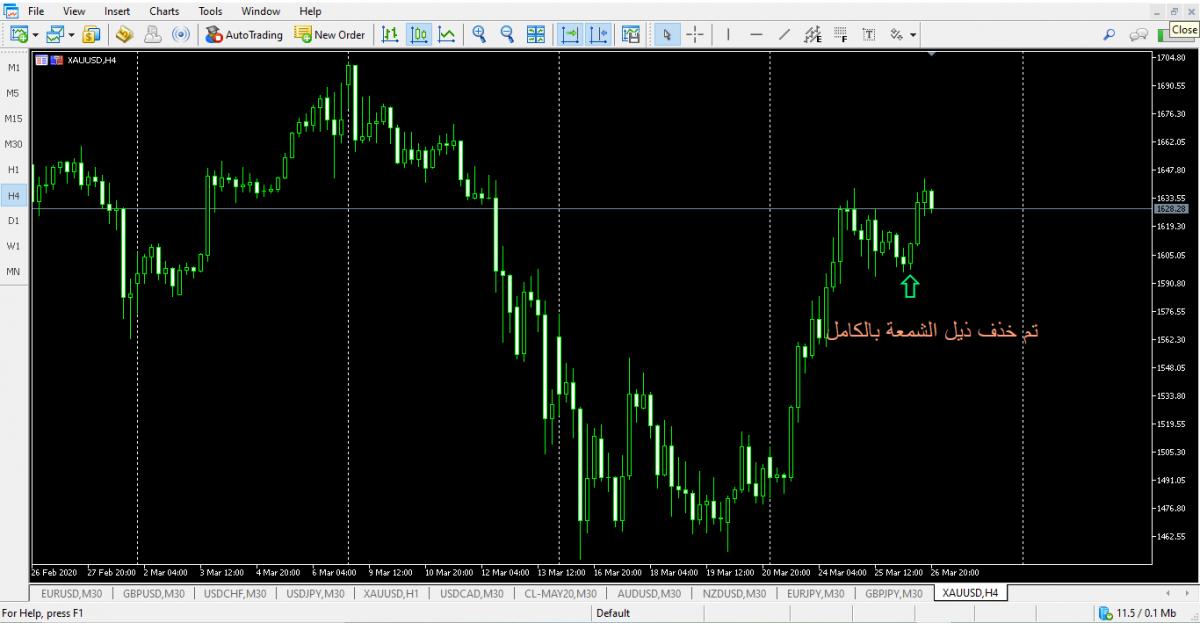Select the candlestick chart icon
Viewport: 1200px width, 623px height.
[419, 34]
